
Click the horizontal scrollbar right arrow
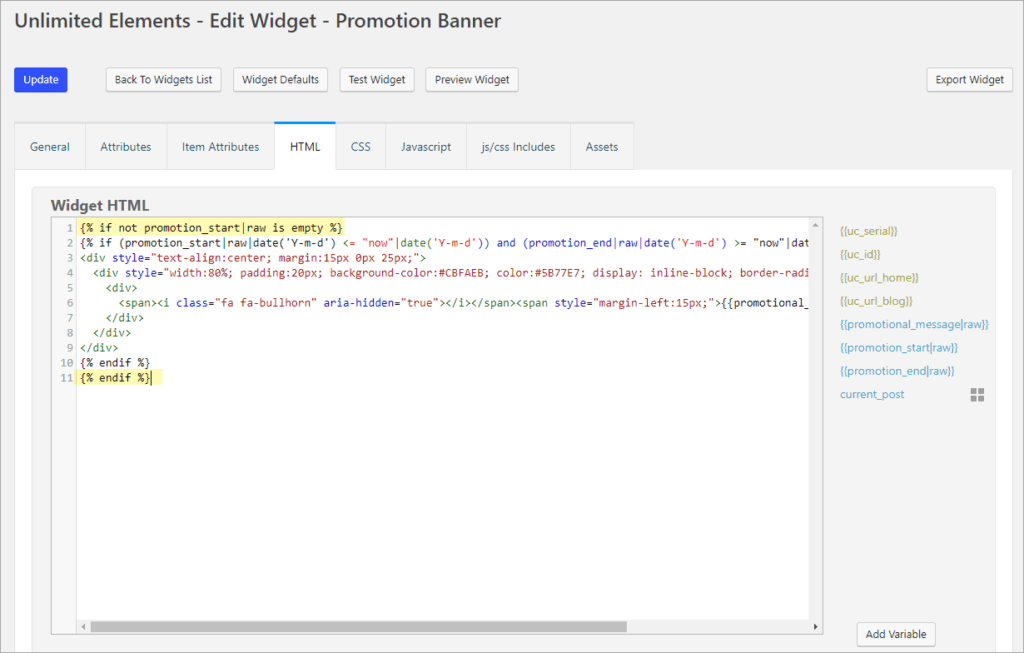coord(815,627)
